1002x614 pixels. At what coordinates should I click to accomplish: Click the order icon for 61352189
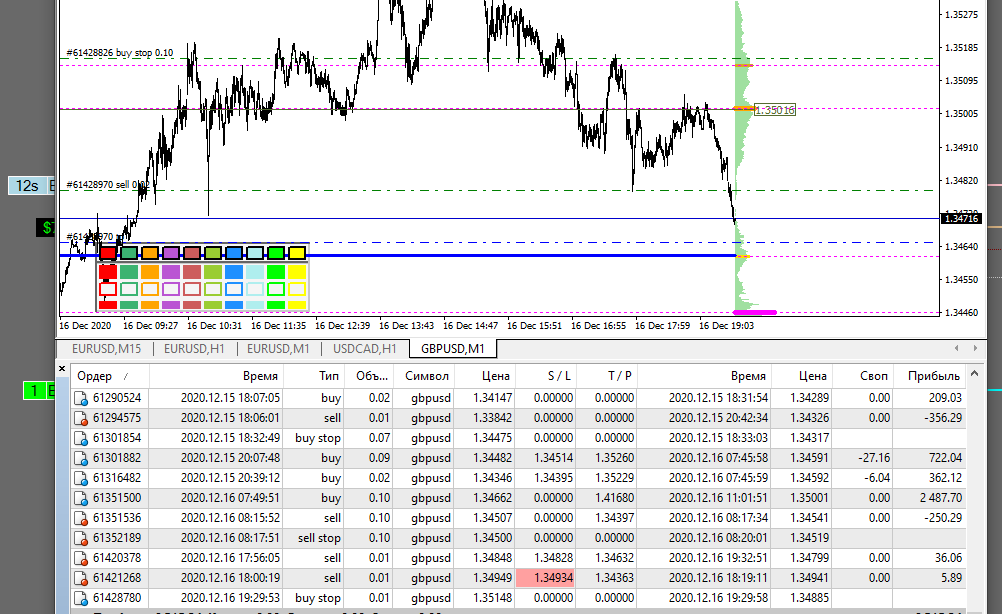81,538
